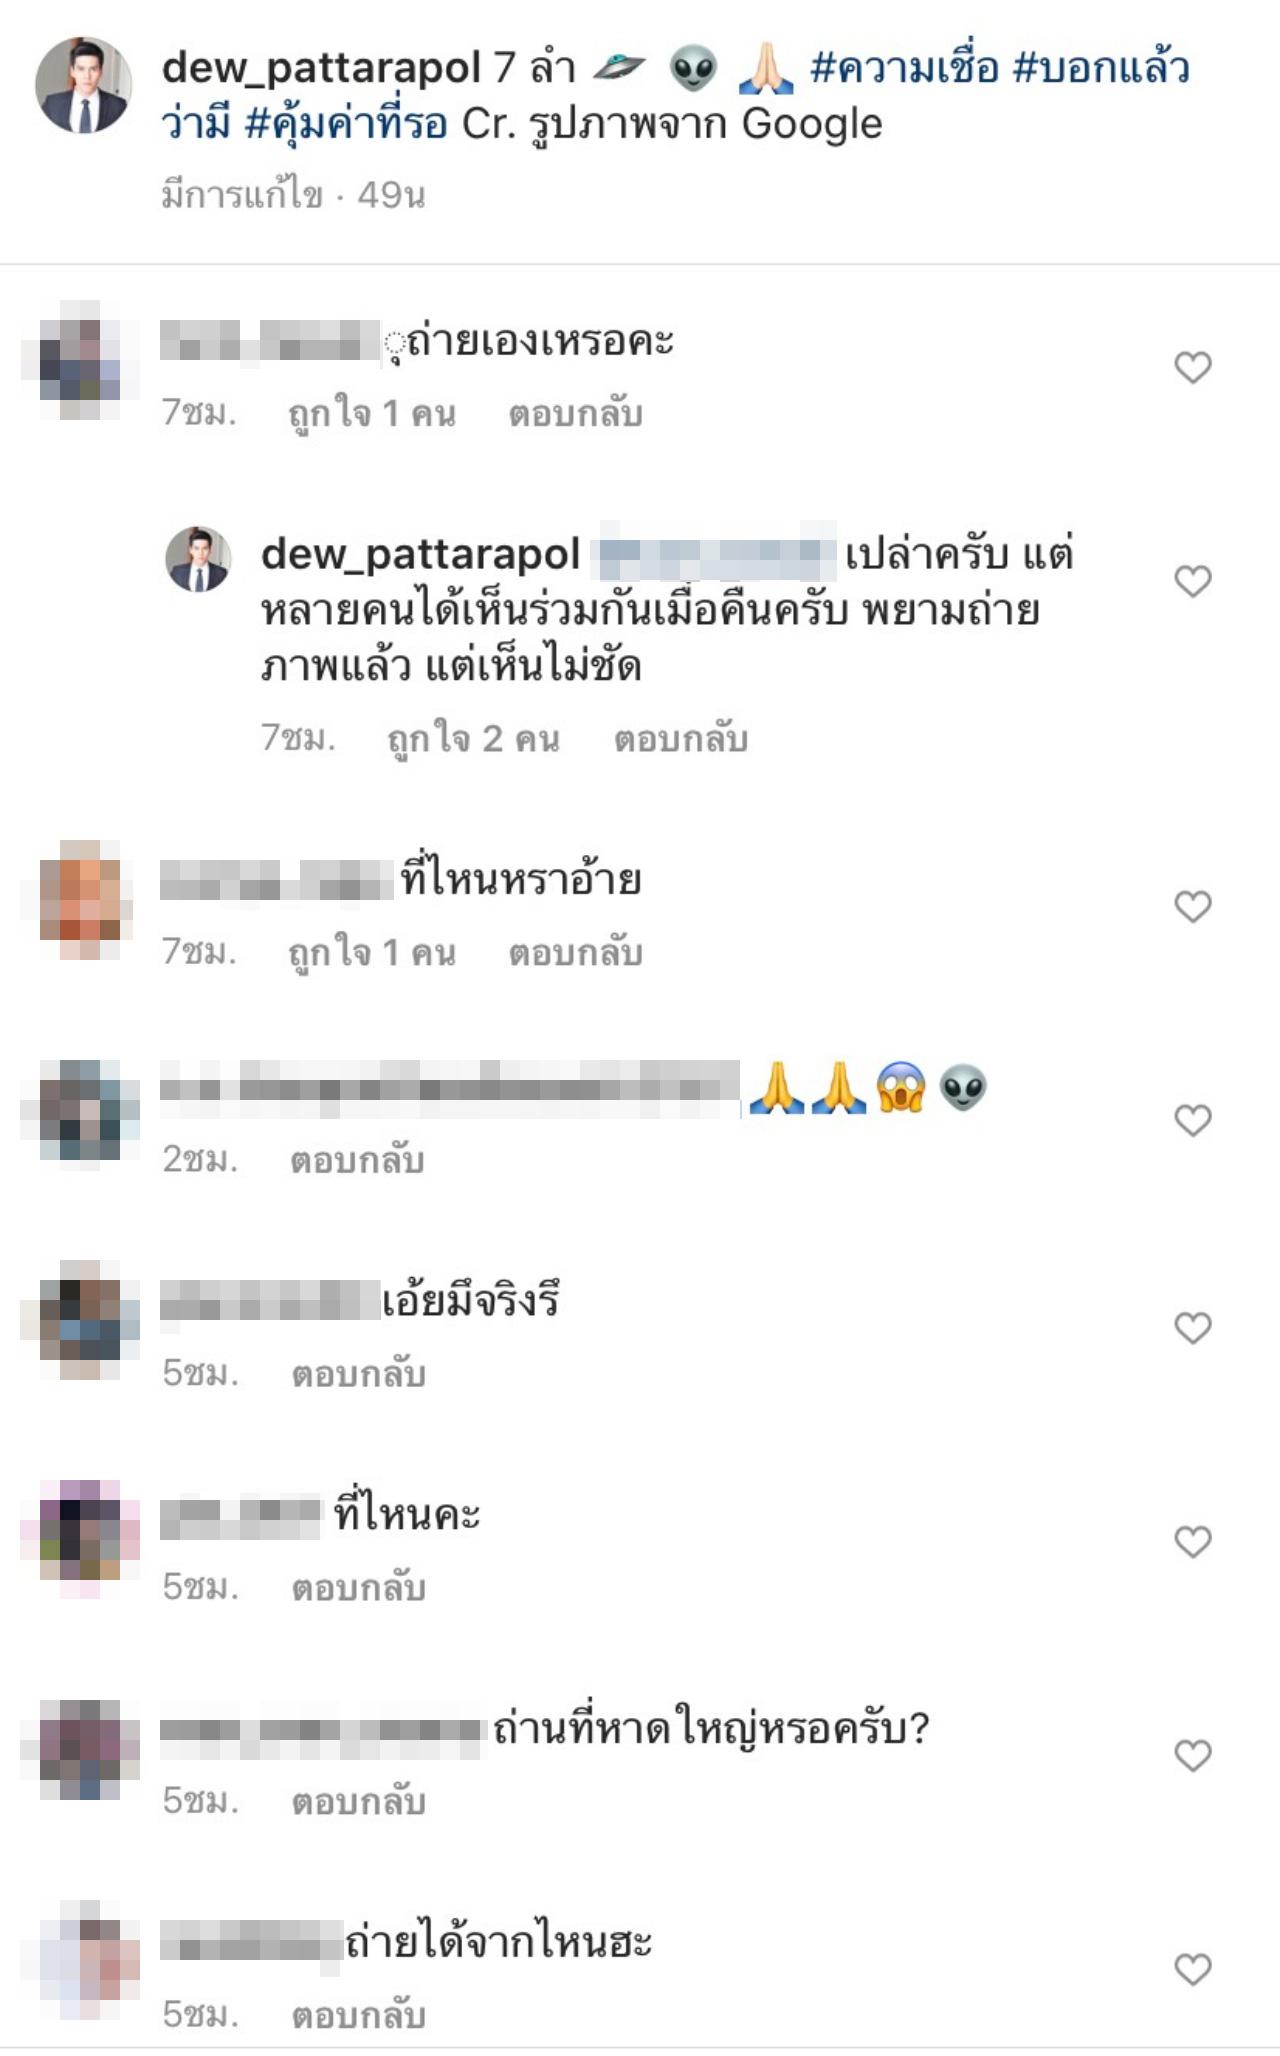Viewport: 1280px width, 2056px height.
Task: Open hashtag #บอกแล้วว่ามี in caption
Action: tap(1101, 67)
